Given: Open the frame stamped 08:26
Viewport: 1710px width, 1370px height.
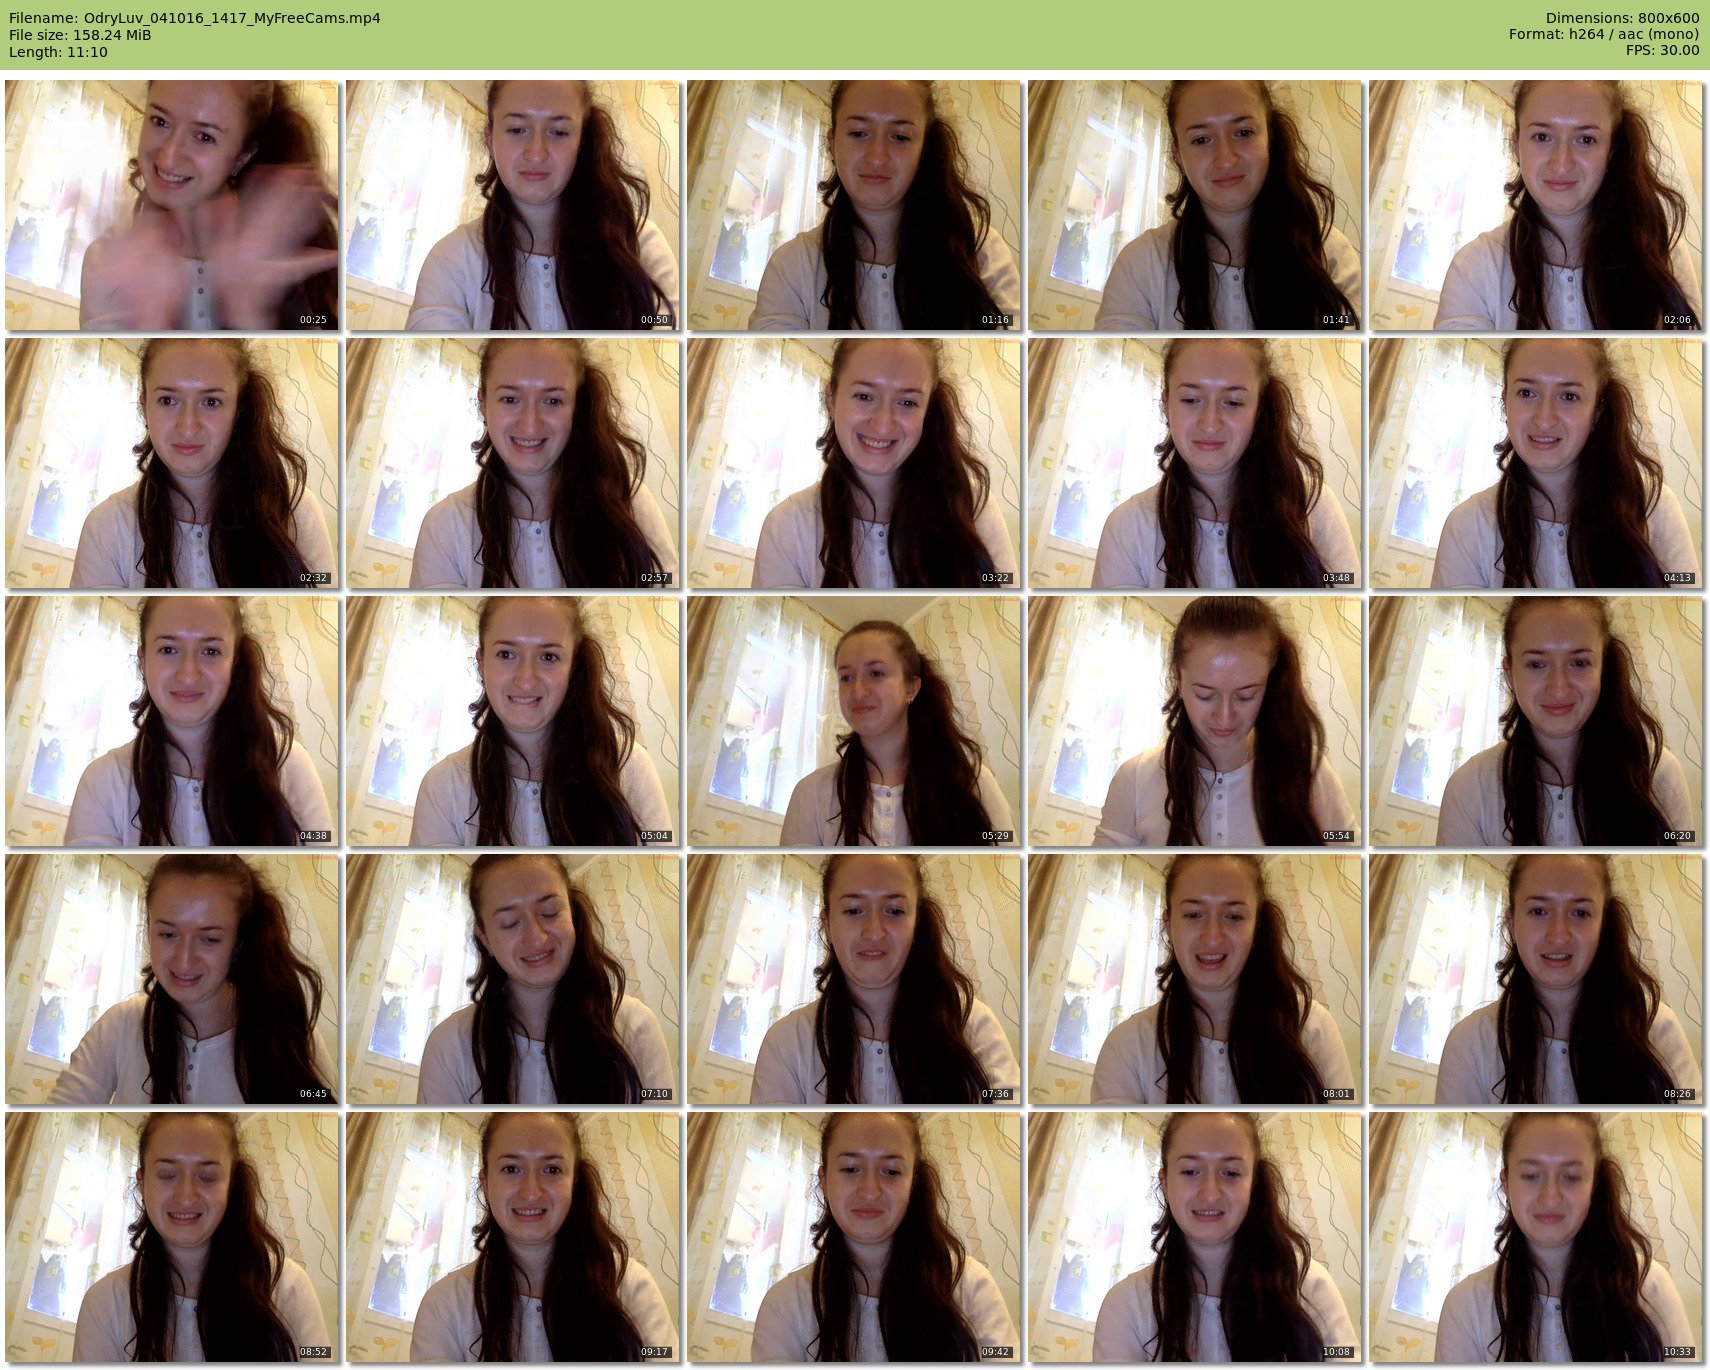Looking at the screenshot, I should click(x=1536, y=979).
